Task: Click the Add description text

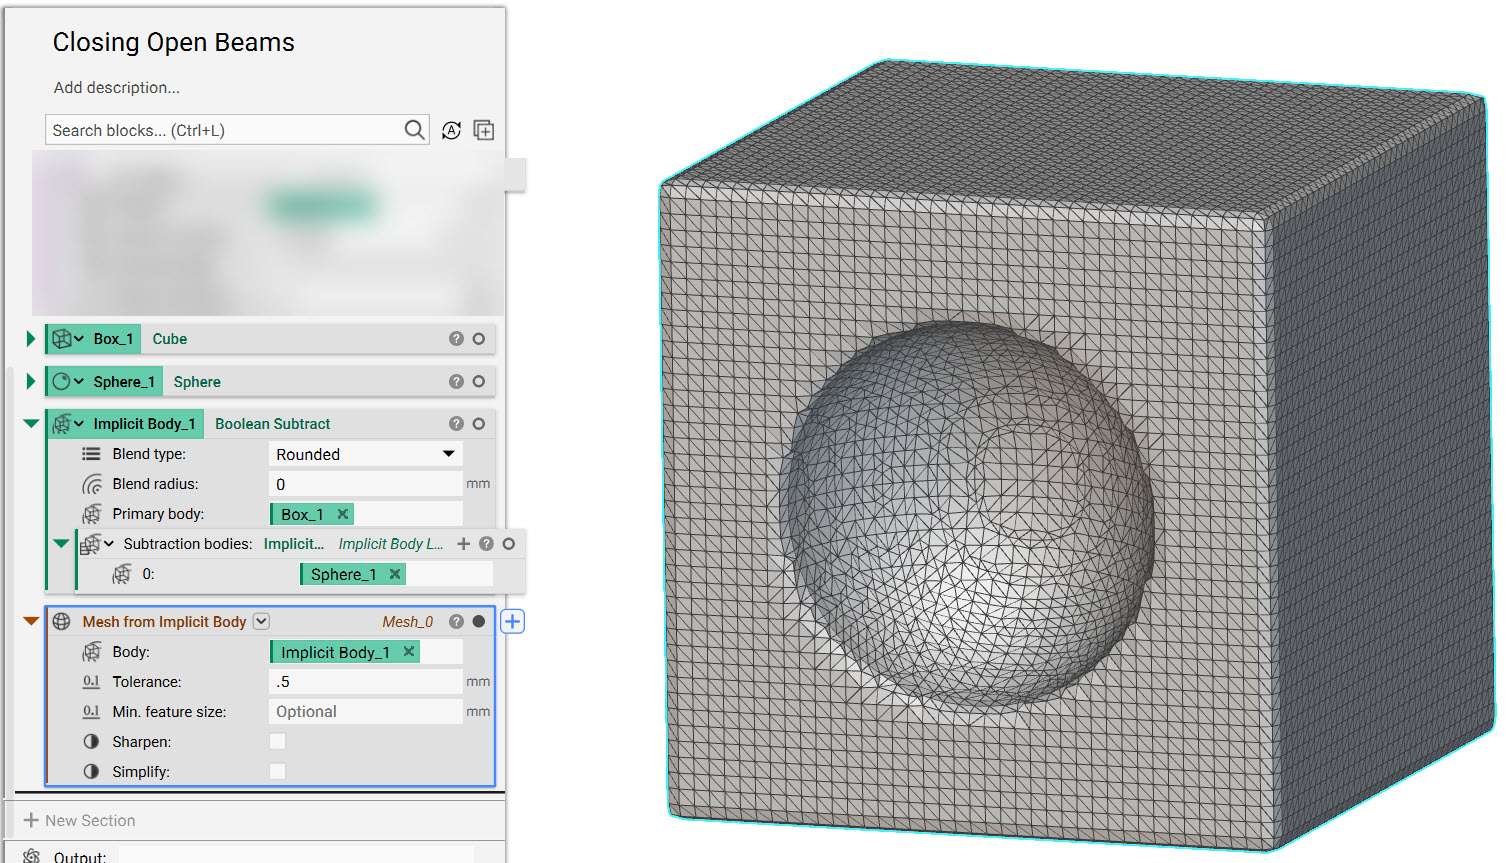Action: [x=117, y=88]
